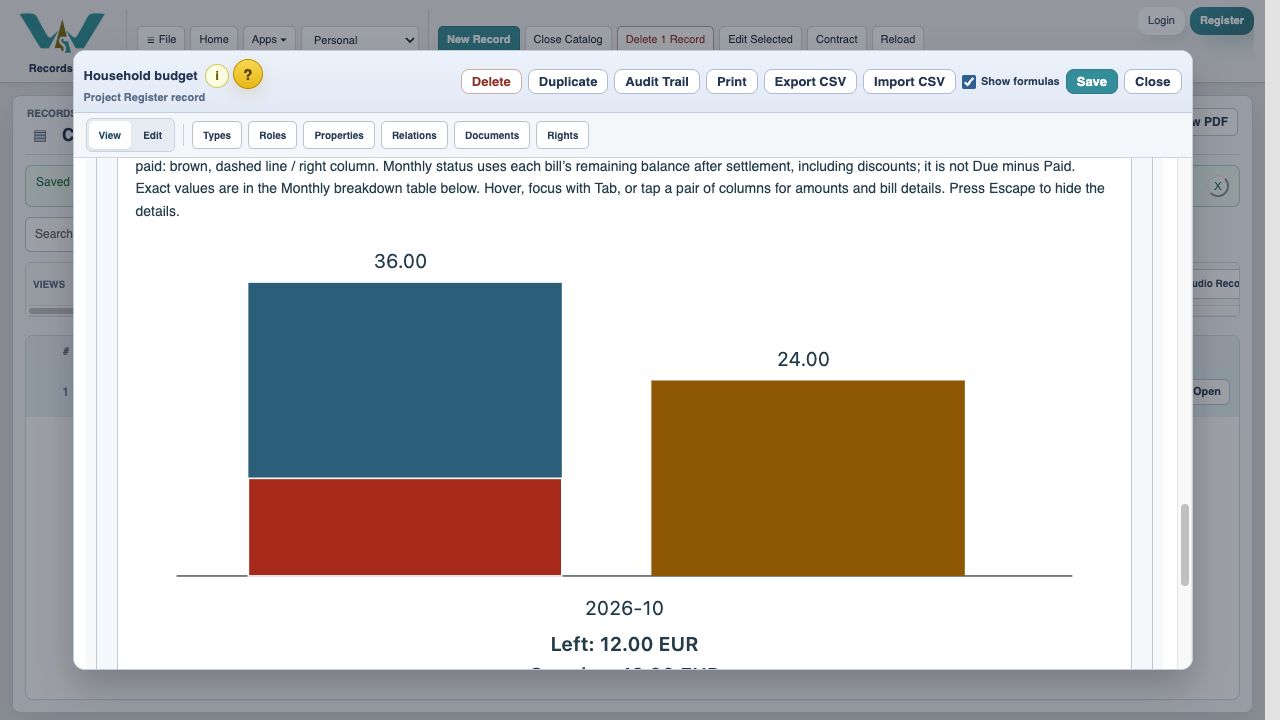Switch to the View tab

point(110,135)
